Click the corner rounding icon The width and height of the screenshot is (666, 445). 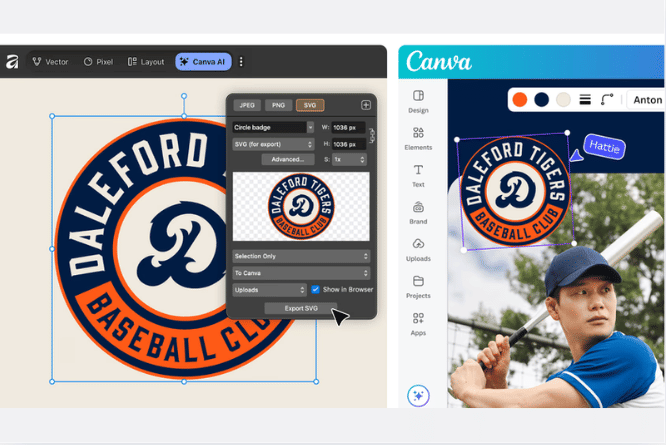607,100
